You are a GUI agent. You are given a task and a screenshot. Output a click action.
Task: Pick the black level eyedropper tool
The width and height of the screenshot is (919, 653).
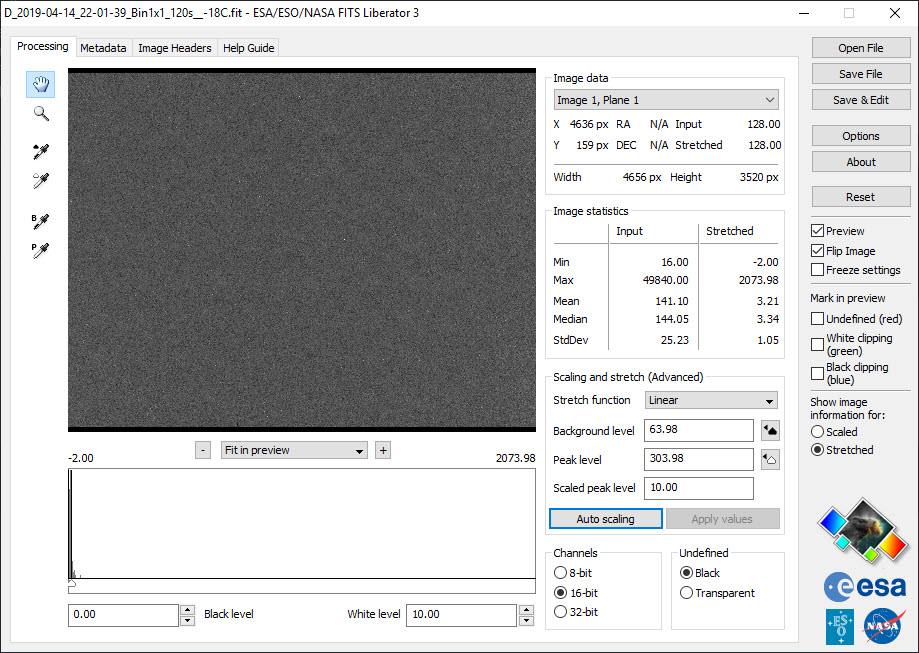pos(40,151)
